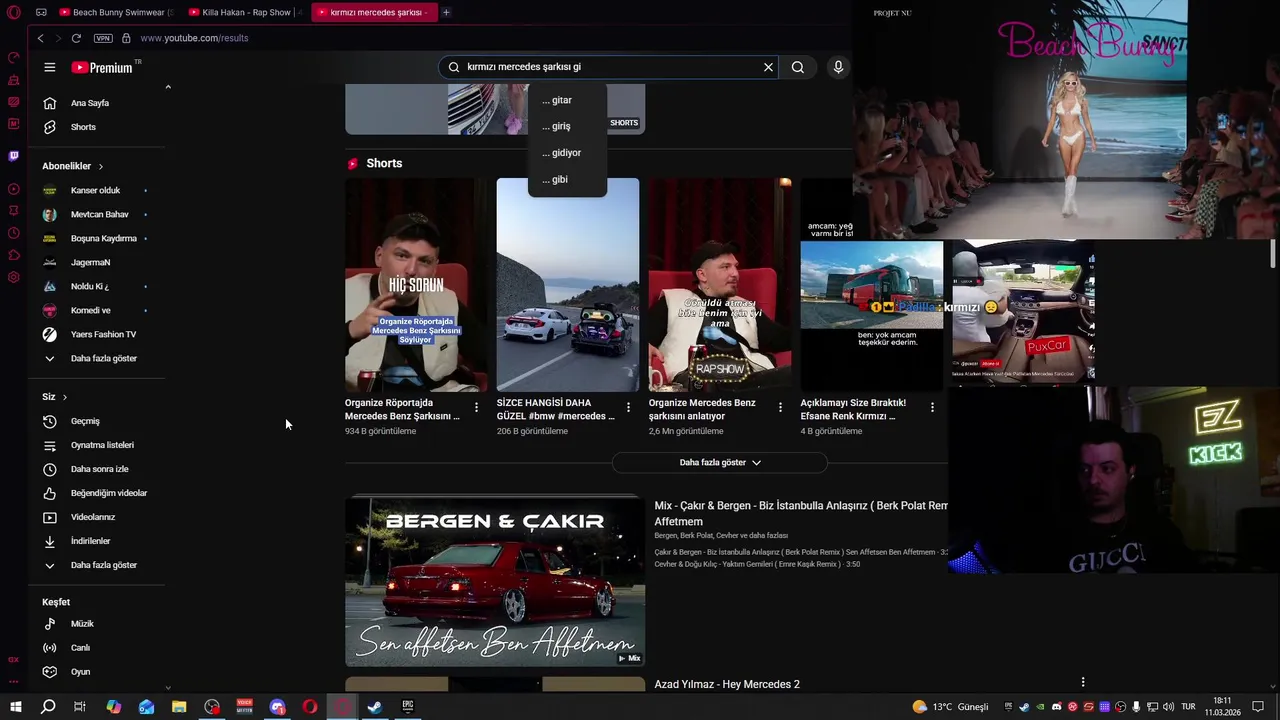Click the YouTube Premium logo
The image size is (1280, 720).
(102, 67)
